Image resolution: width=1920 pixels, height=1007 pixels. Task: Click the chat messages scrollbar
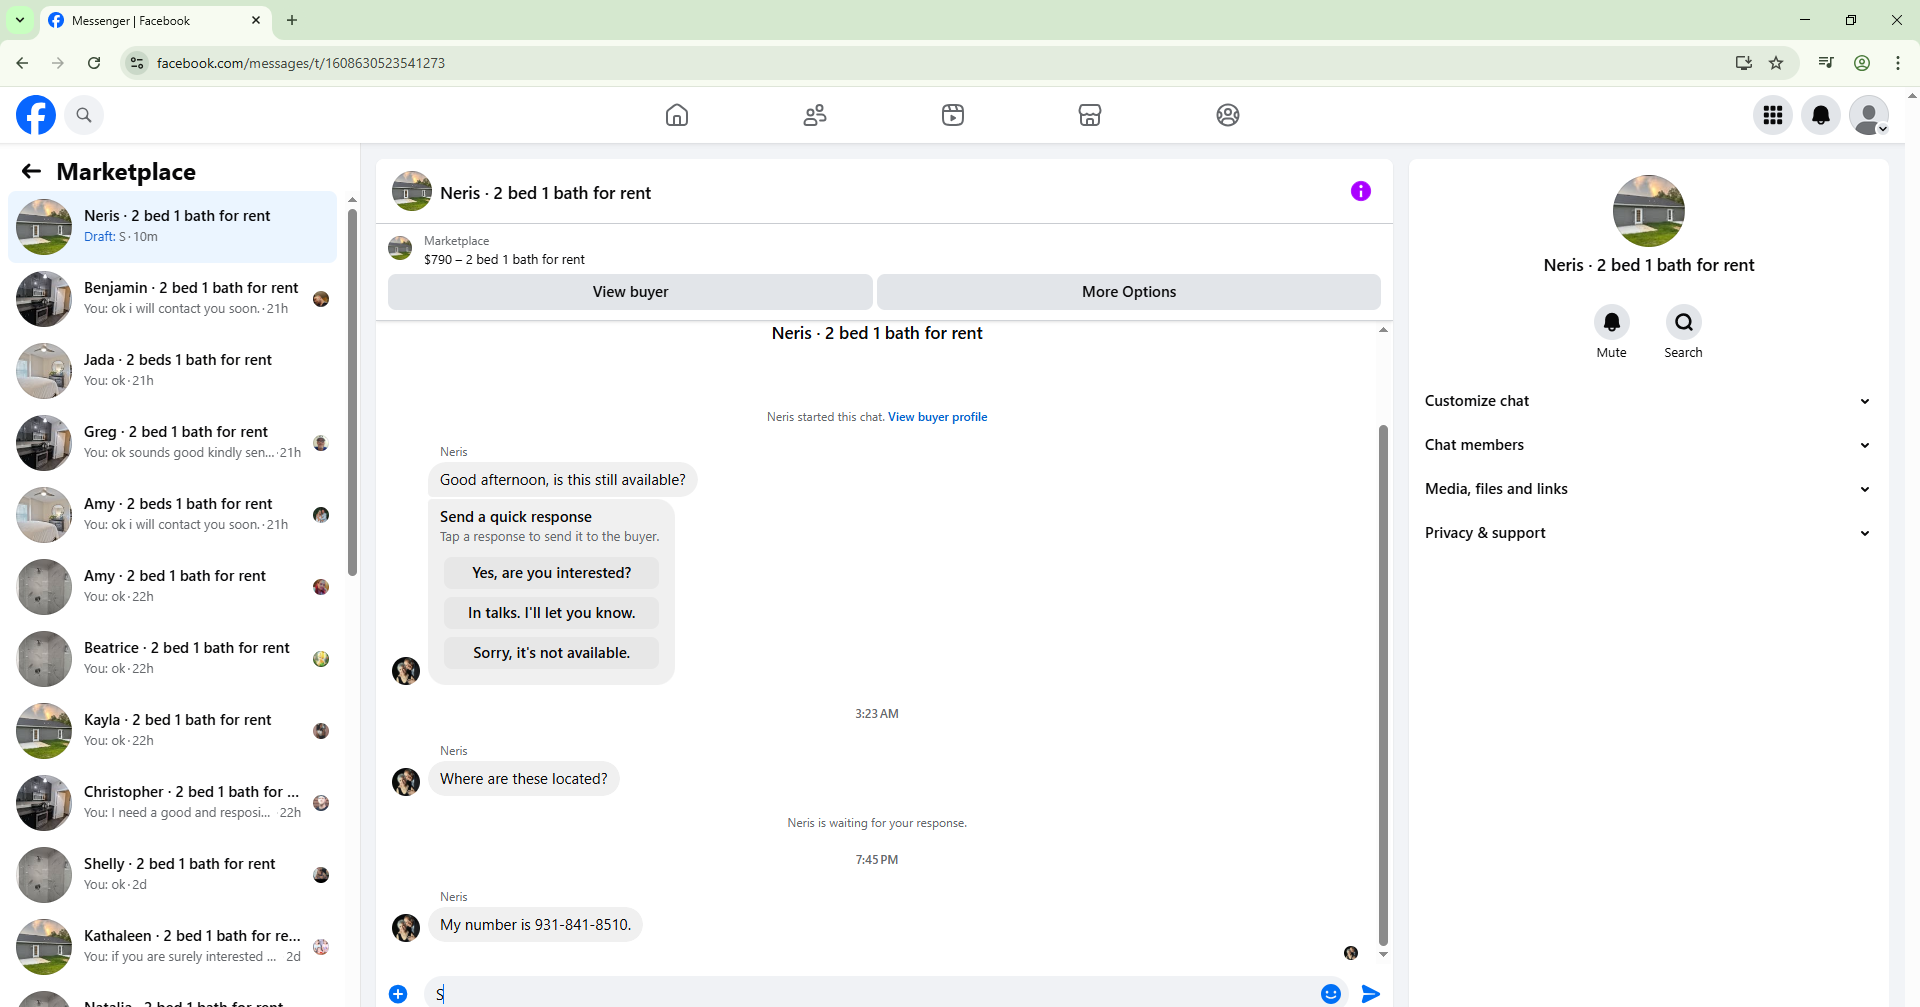point(1383,685)
